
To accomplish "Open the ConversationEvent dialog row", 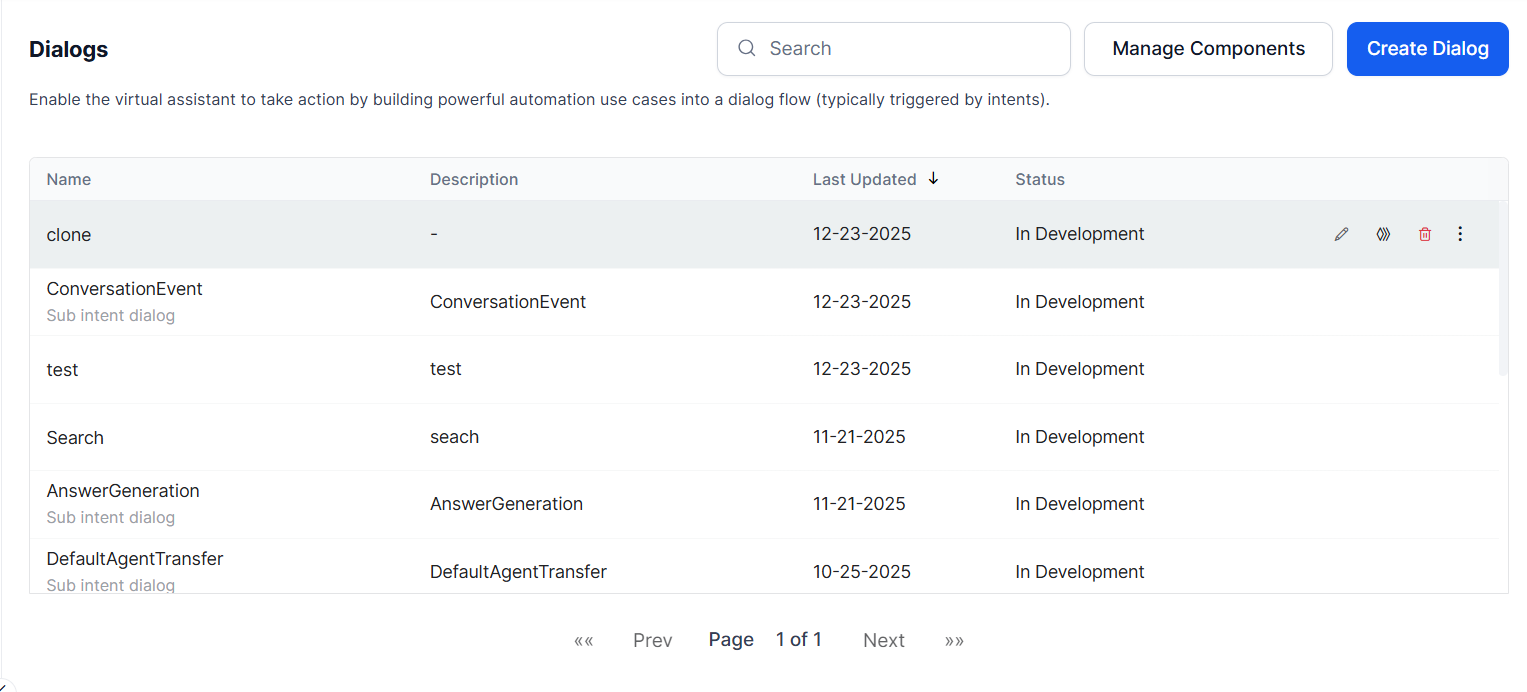I will click(124, 289).
